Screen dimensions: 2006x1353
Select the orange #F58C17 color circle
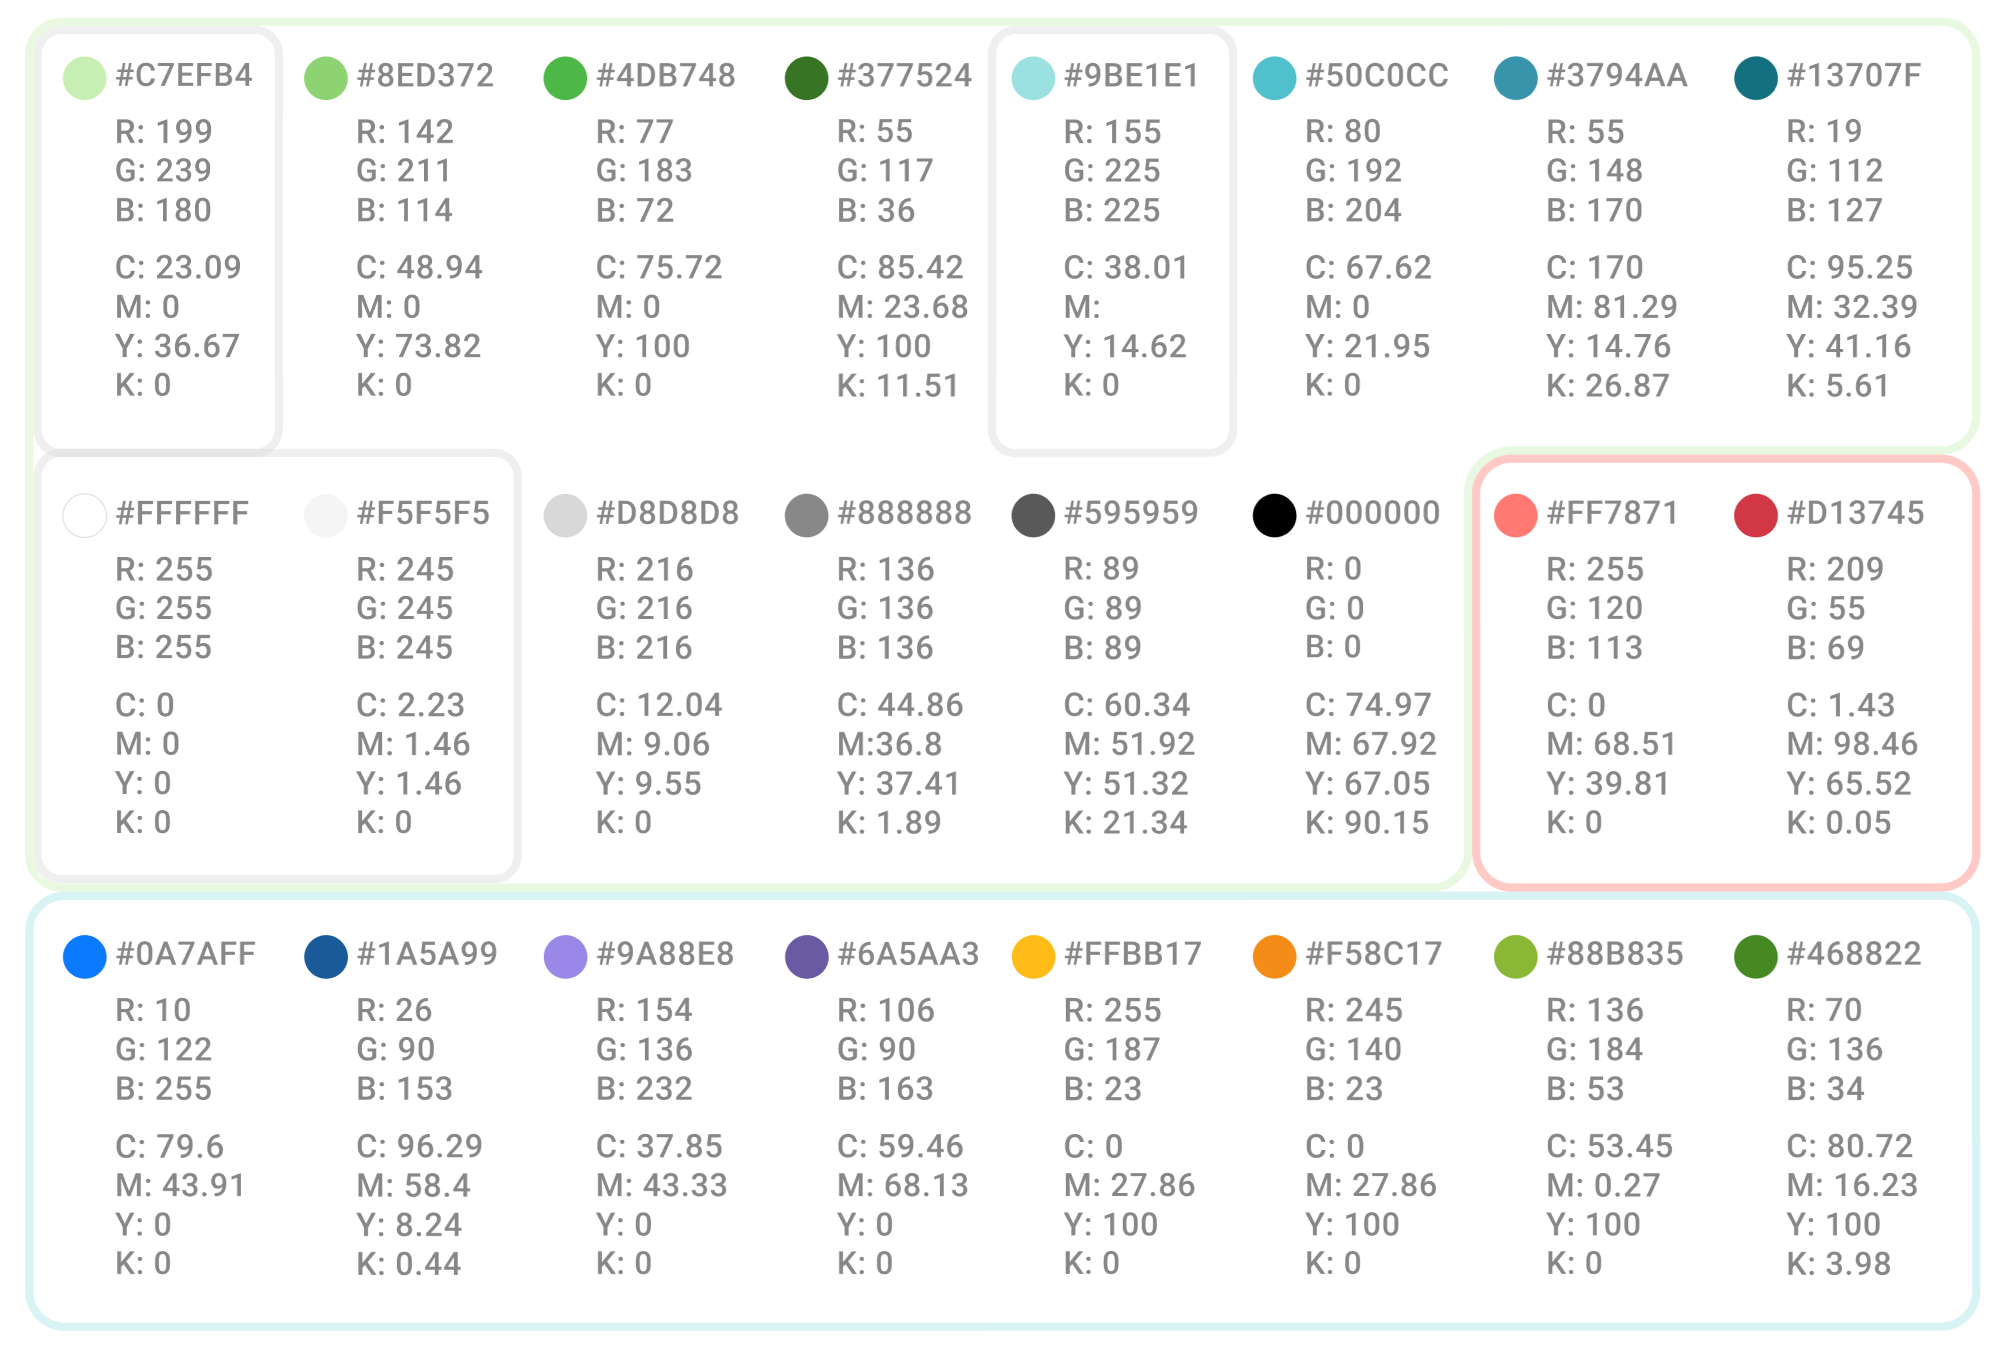[1274, 957]
